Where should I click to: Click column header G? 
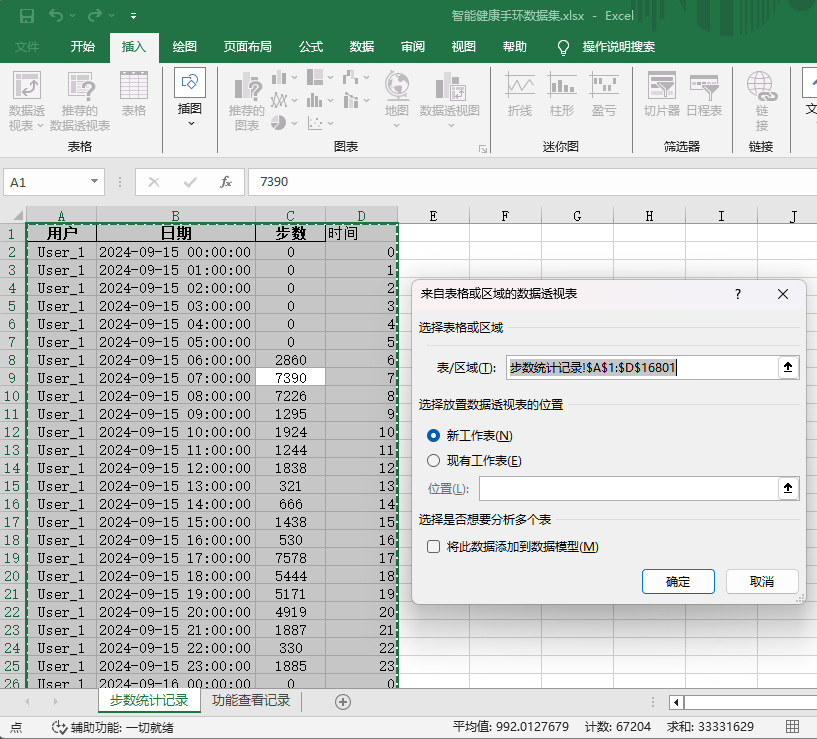coord(577,216)
